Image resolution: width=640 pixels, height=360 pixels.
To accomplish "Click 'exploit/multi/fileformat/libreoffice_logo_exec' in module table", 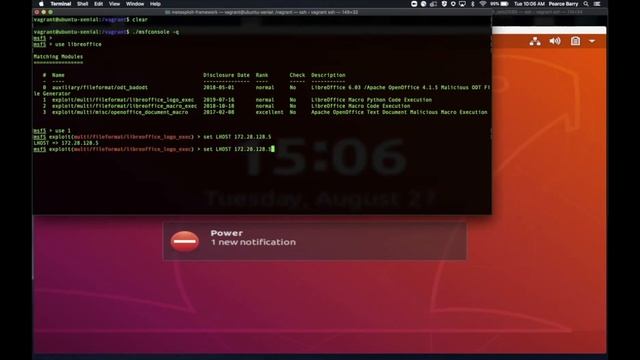I will tap(123, 100).
